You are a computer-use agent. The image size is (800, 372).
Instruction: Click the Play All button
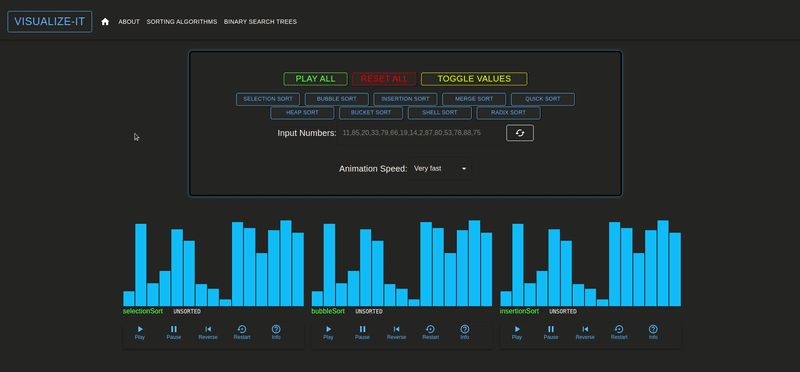pyautogui.click(x=315, y=79)
